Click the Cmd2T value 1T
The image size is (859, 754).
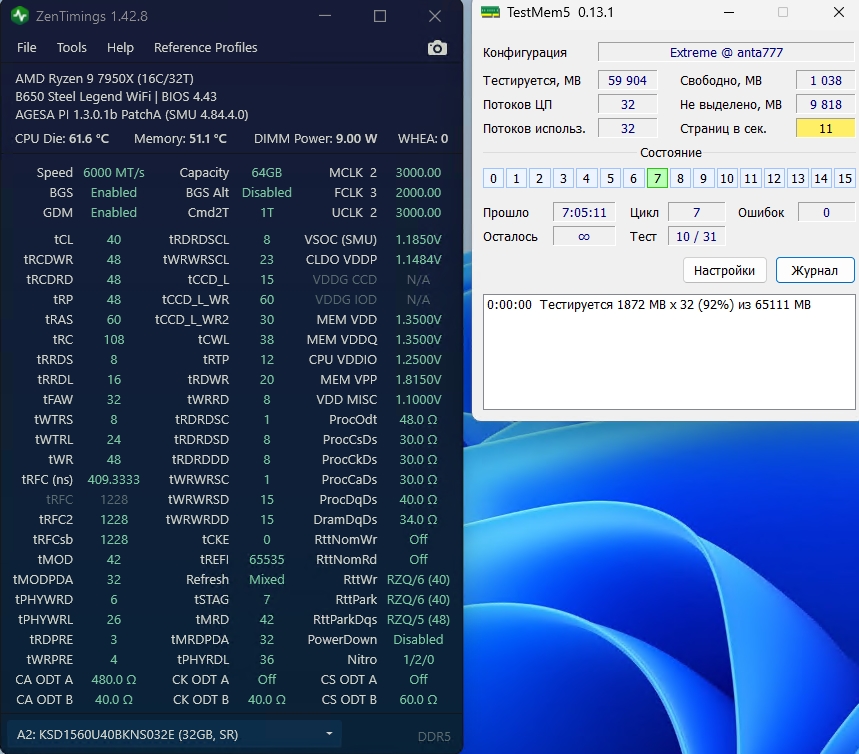coord(267,213)
